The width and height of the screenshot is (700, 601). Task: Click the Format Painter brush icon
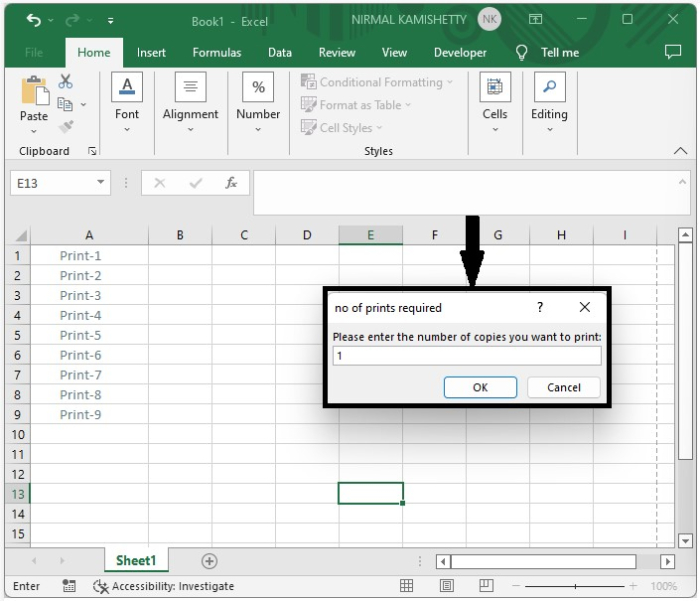[66, 126]
